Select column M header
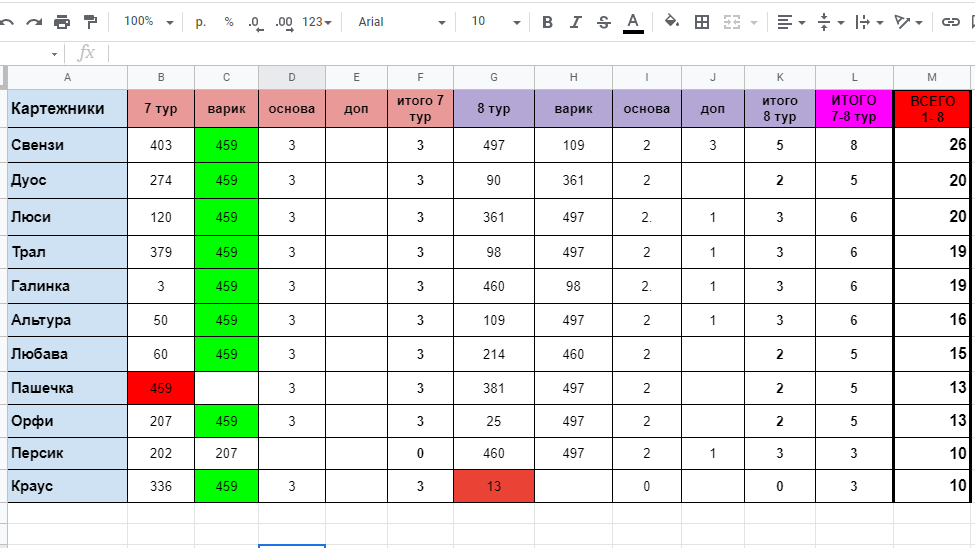Image resolution: width=975 pixels, height=548 pixels. point(931,77)
